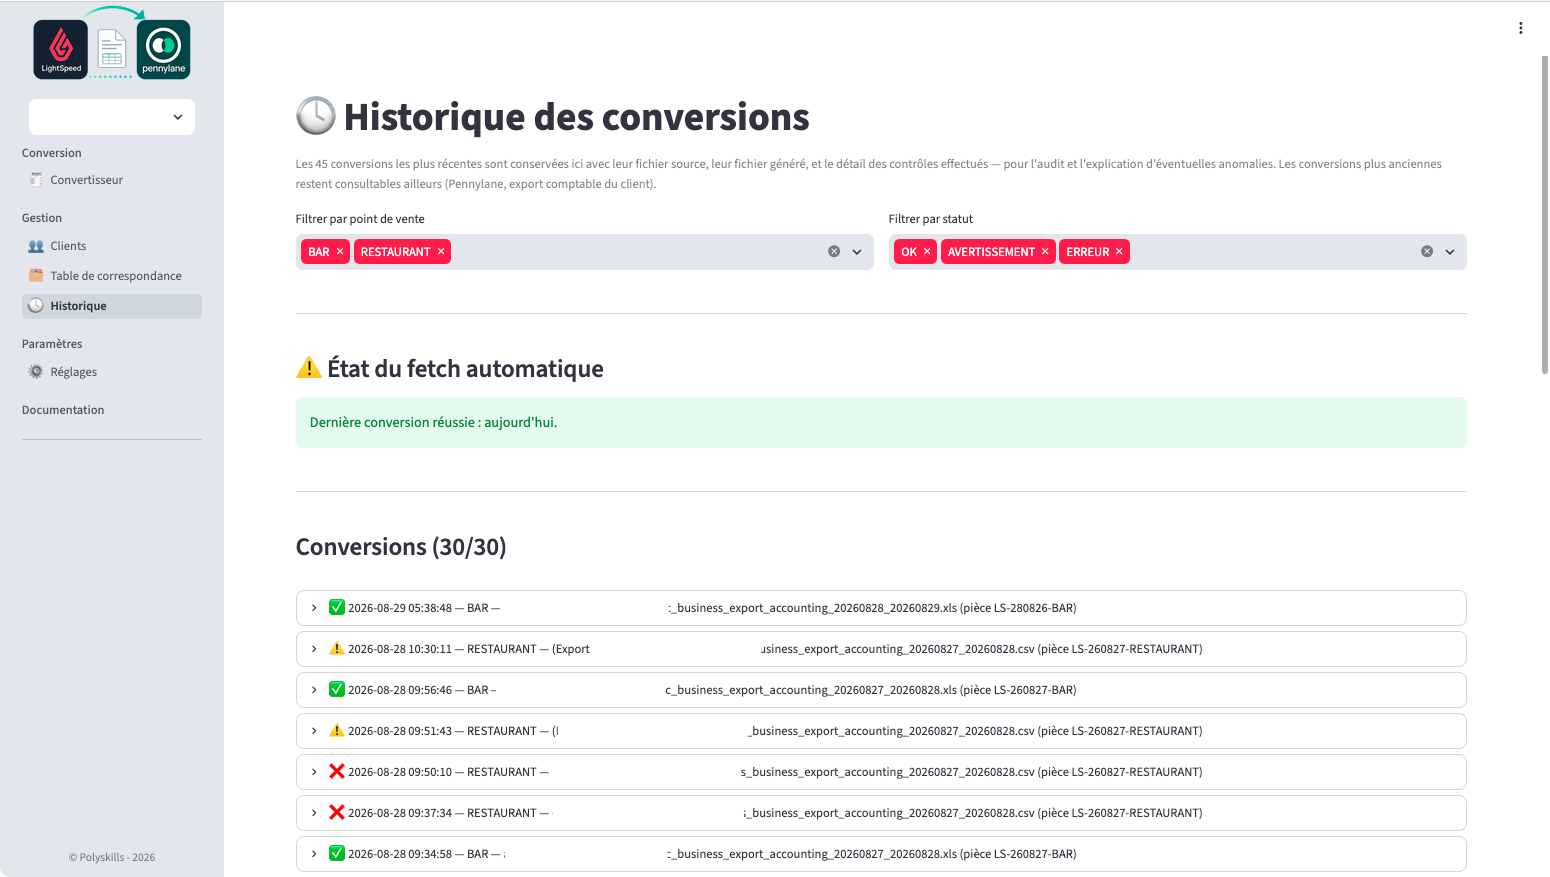
Task: Click the spreadsheet file icon between logos
Action: coord(112,51)
